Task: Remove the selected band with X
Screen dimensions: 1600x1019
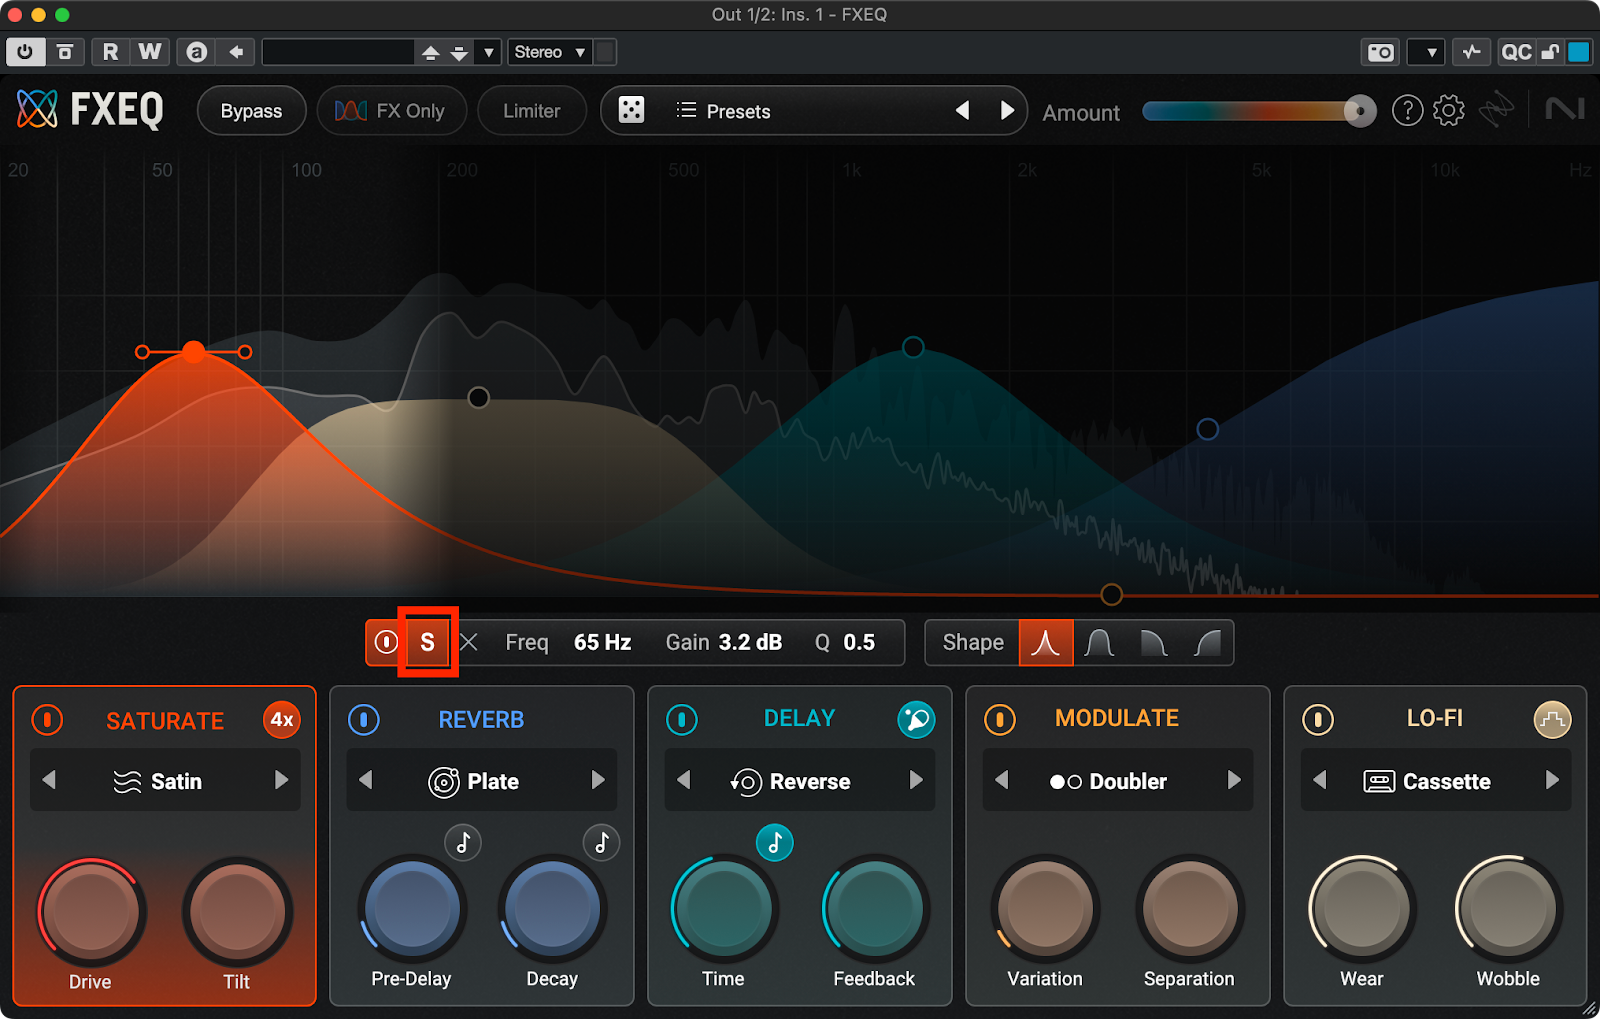Action: coord(469,642)
